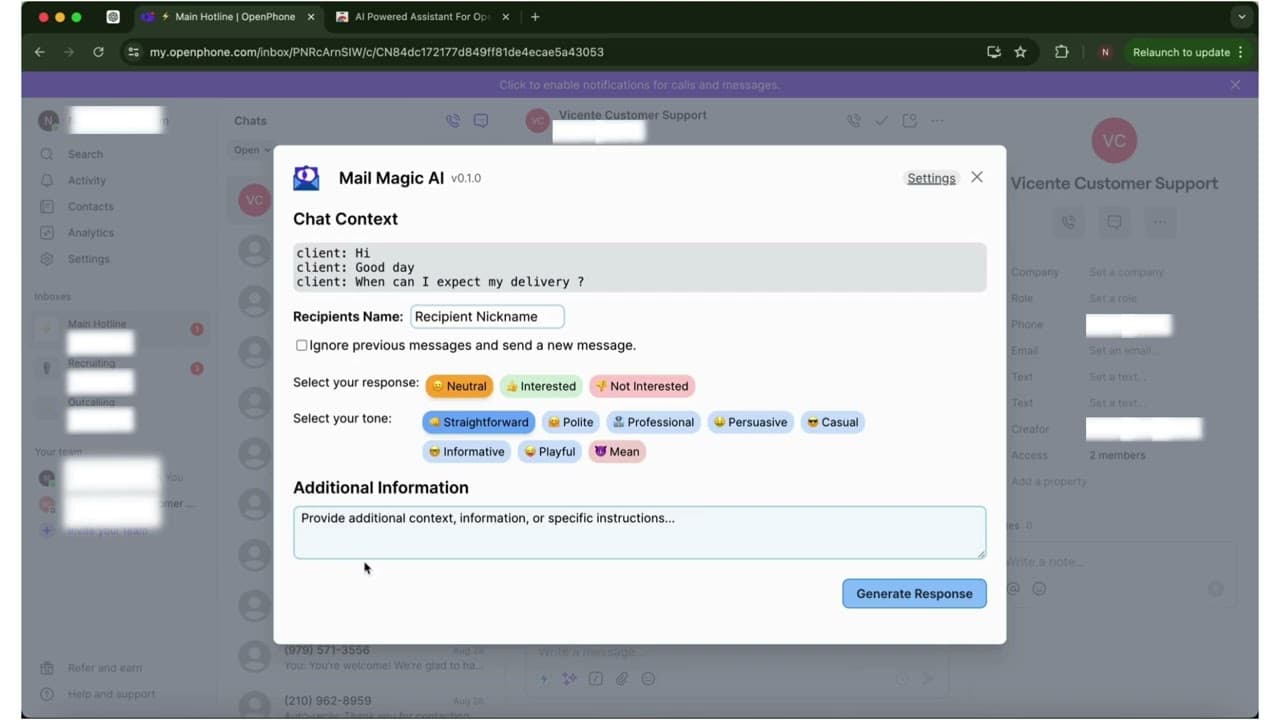Viewport: 1280px width, 720px height.
Task: Choose the Casual tone
Action: (833, 422)
